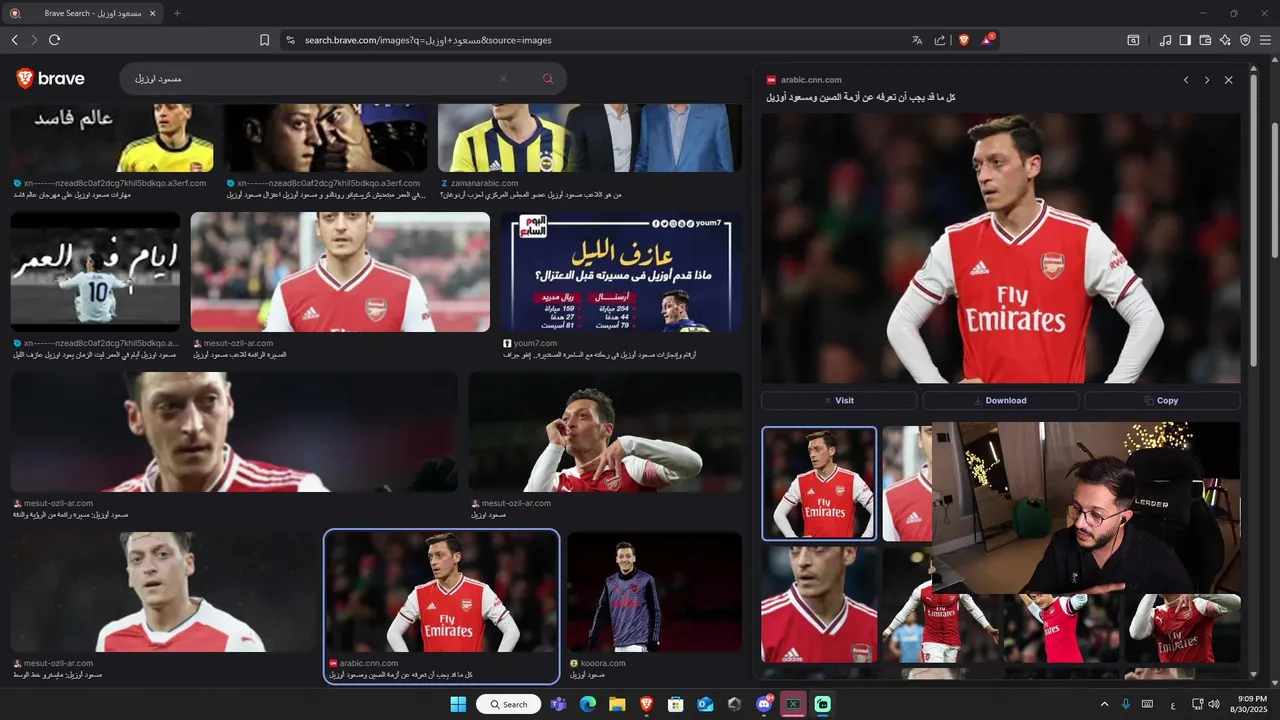Go back to the previous page

(14, 40)
